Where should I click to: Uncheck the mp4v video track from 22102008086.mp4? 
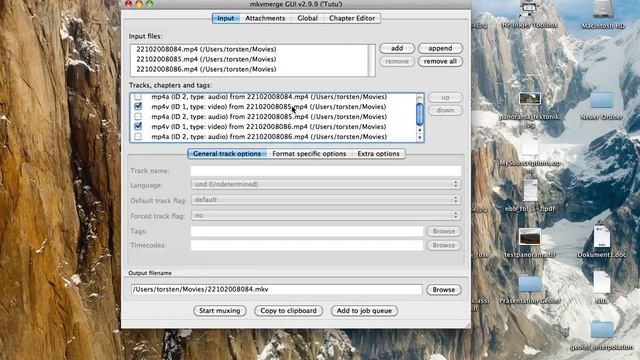click(x=138, y=126)
